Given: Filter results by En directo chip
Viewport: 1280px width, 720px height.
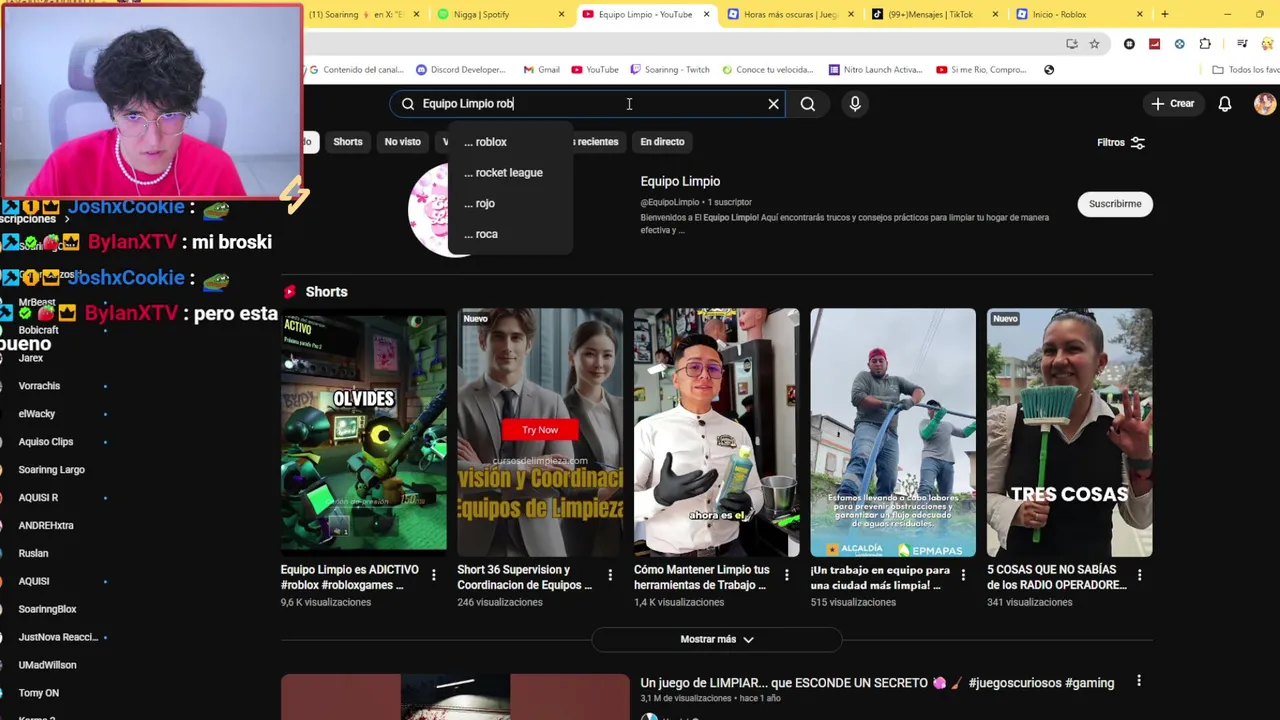Looking at the screenshot, I should (x=662, y=142).
